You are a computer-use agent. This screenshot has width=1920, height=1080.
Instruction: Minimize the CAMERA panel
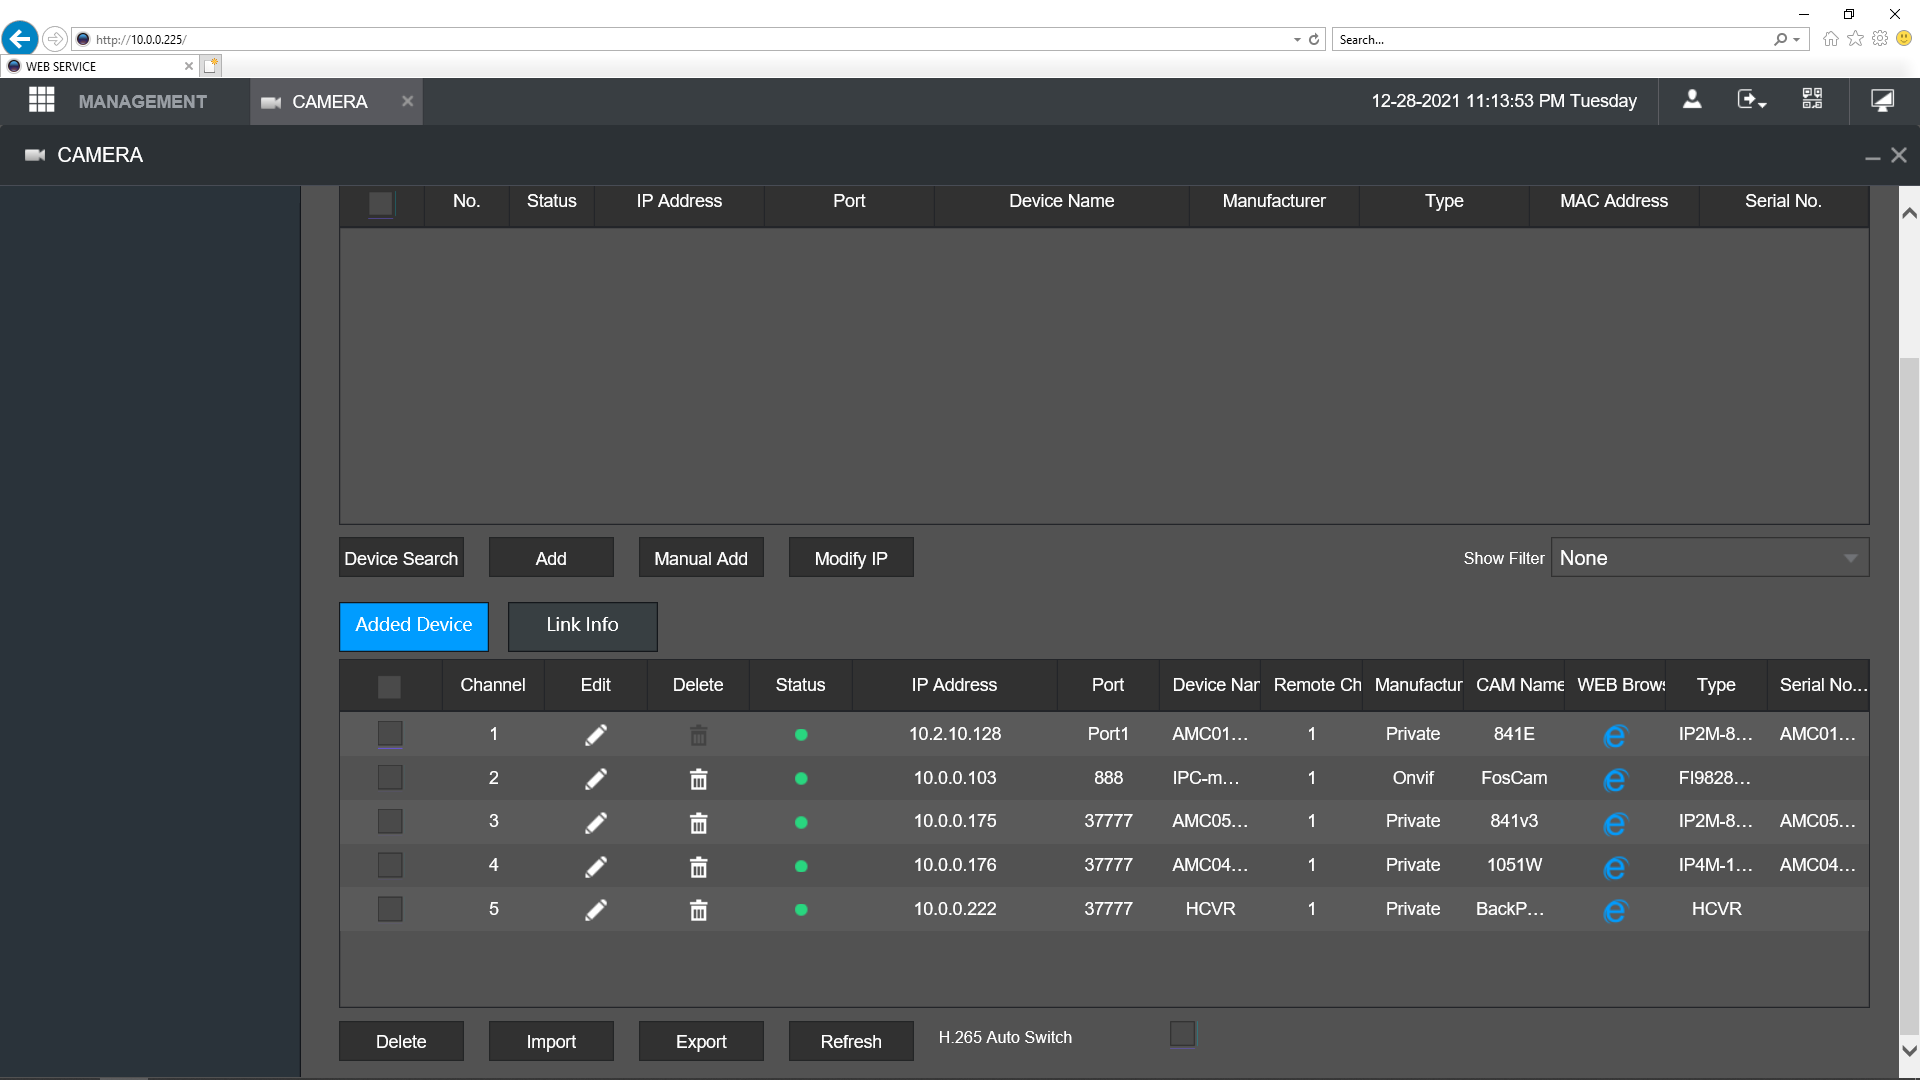pos(1872,157)
